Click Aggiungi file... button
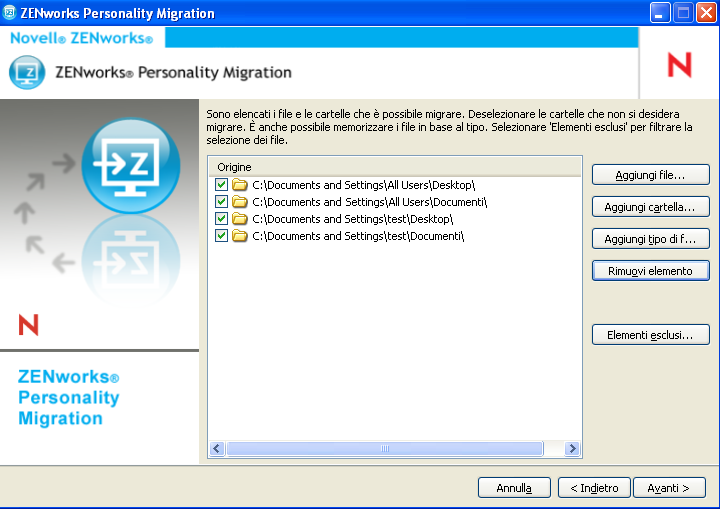Image resolution: width=720 pixels, height=509 pixels. pyautogui.click(x=651, y=175)
